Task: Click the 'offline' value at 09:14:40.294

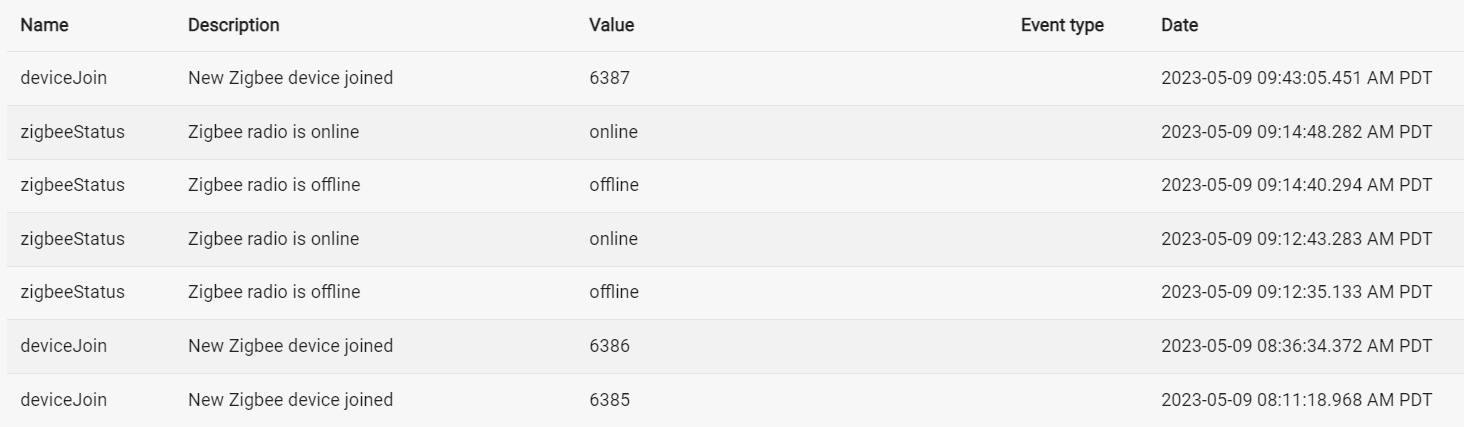Action: point(614,185)
